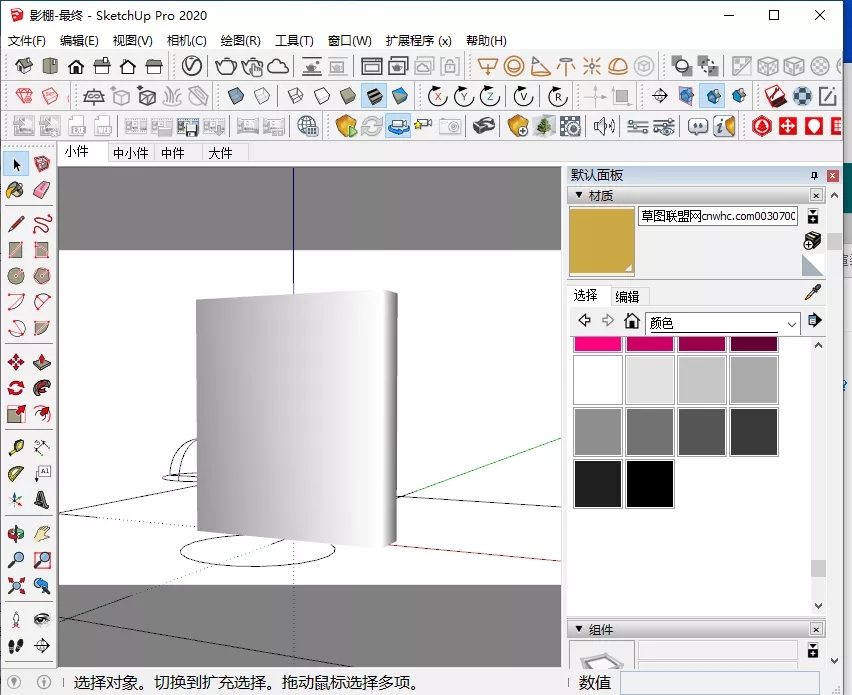Click the eyedropper sample paint icon
This screenshot has width=852, height=695.
tap(815, 293)
